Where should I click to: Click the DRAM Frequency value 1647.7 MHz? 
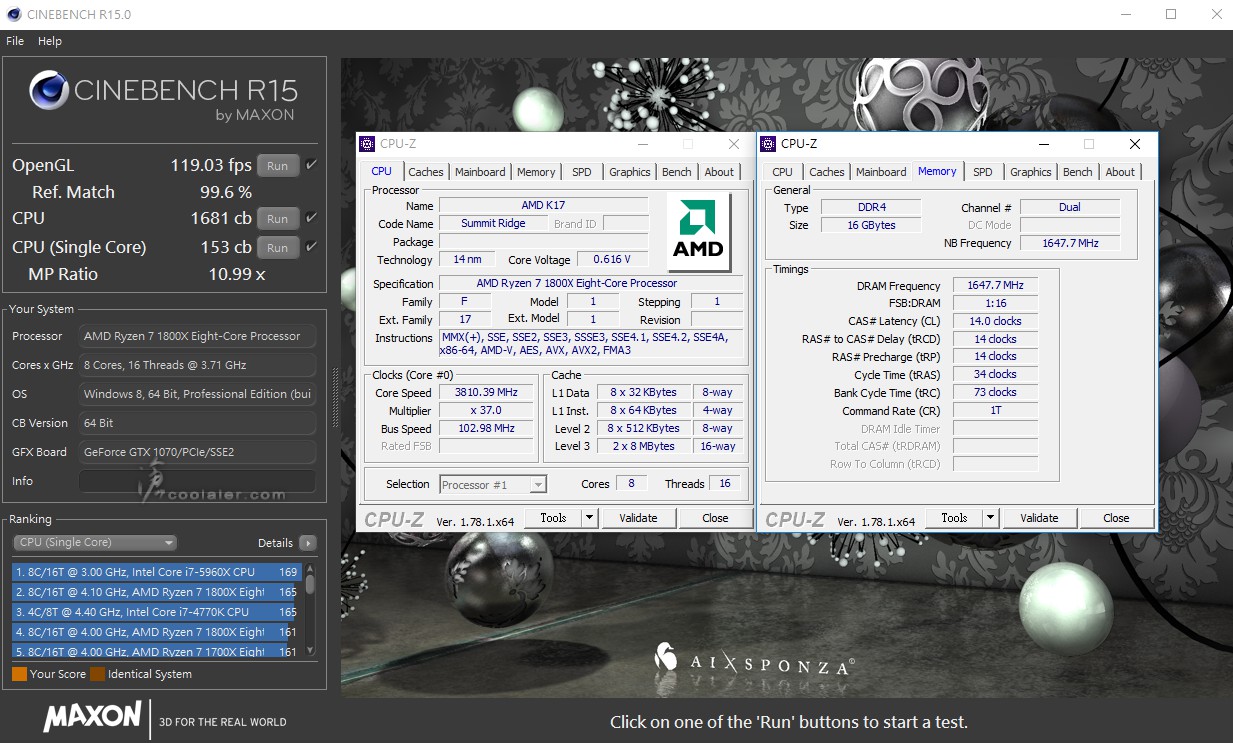click(x=995, y=286)
